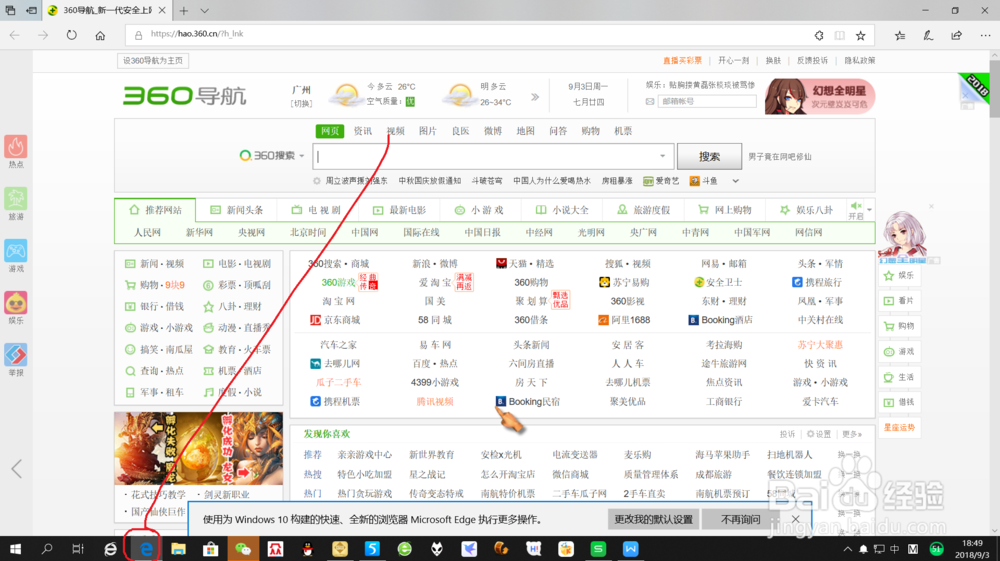Open the Edge favorites hub
This screenshot has height=561, width=1000.
point(900,35)
